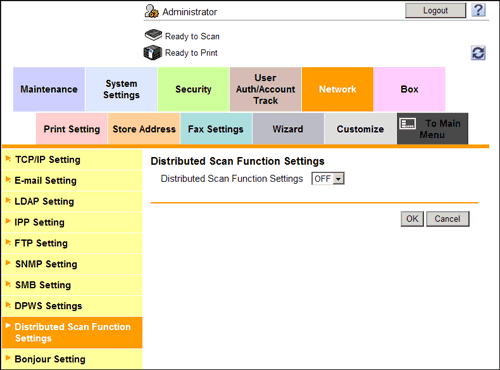Click the Logout button
Screen dimensions: 500x370
pyautogui.click(x=435, y=11)
